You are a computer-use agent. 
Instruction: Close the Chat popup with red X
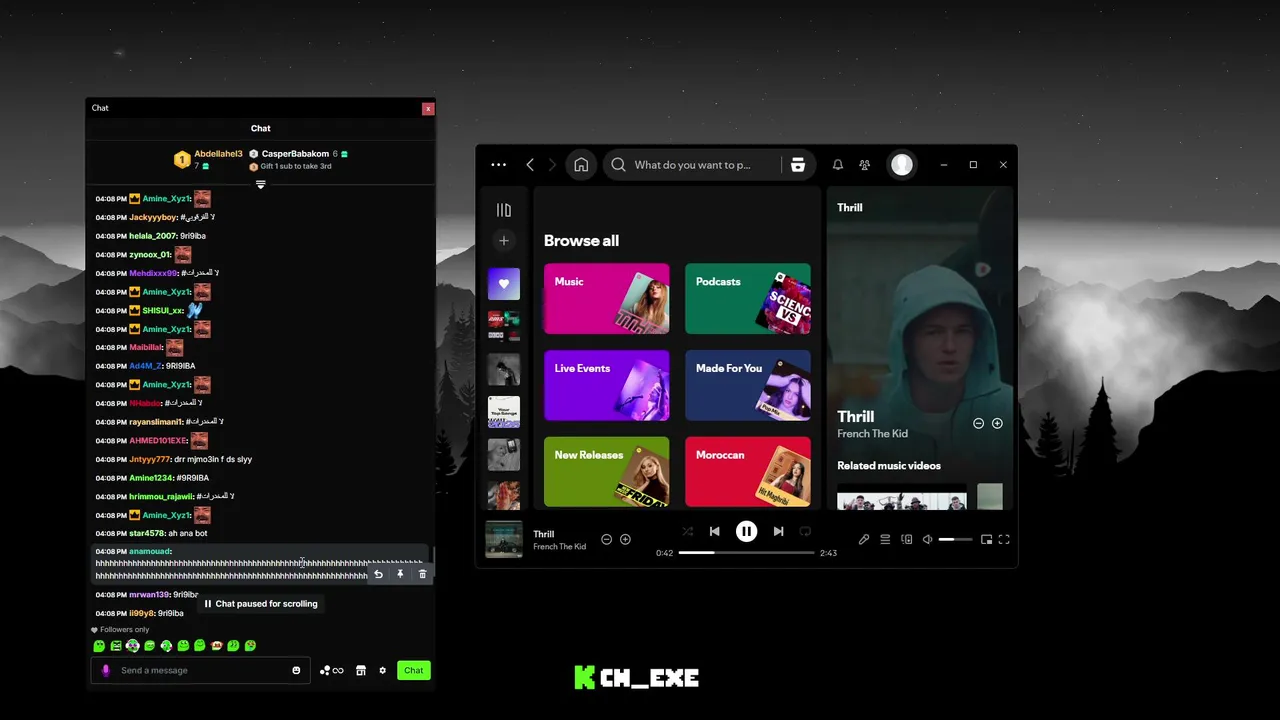[428, 108]
